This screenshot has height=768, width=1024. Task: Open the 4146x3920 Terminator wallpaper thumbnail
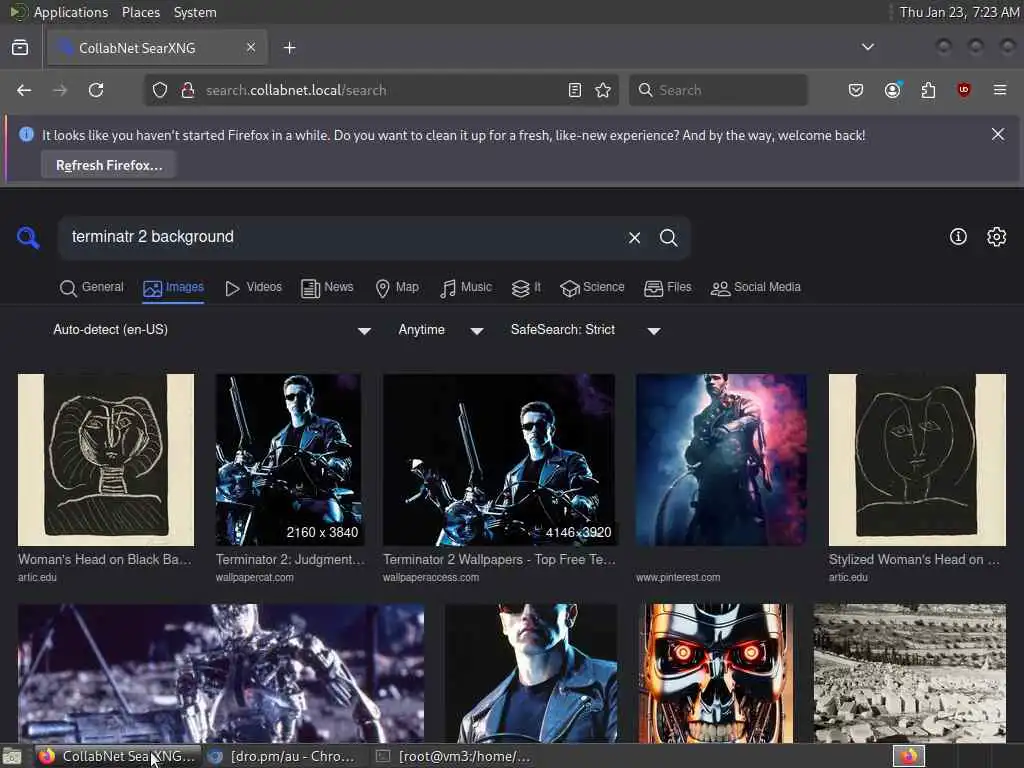click(499, 460)
